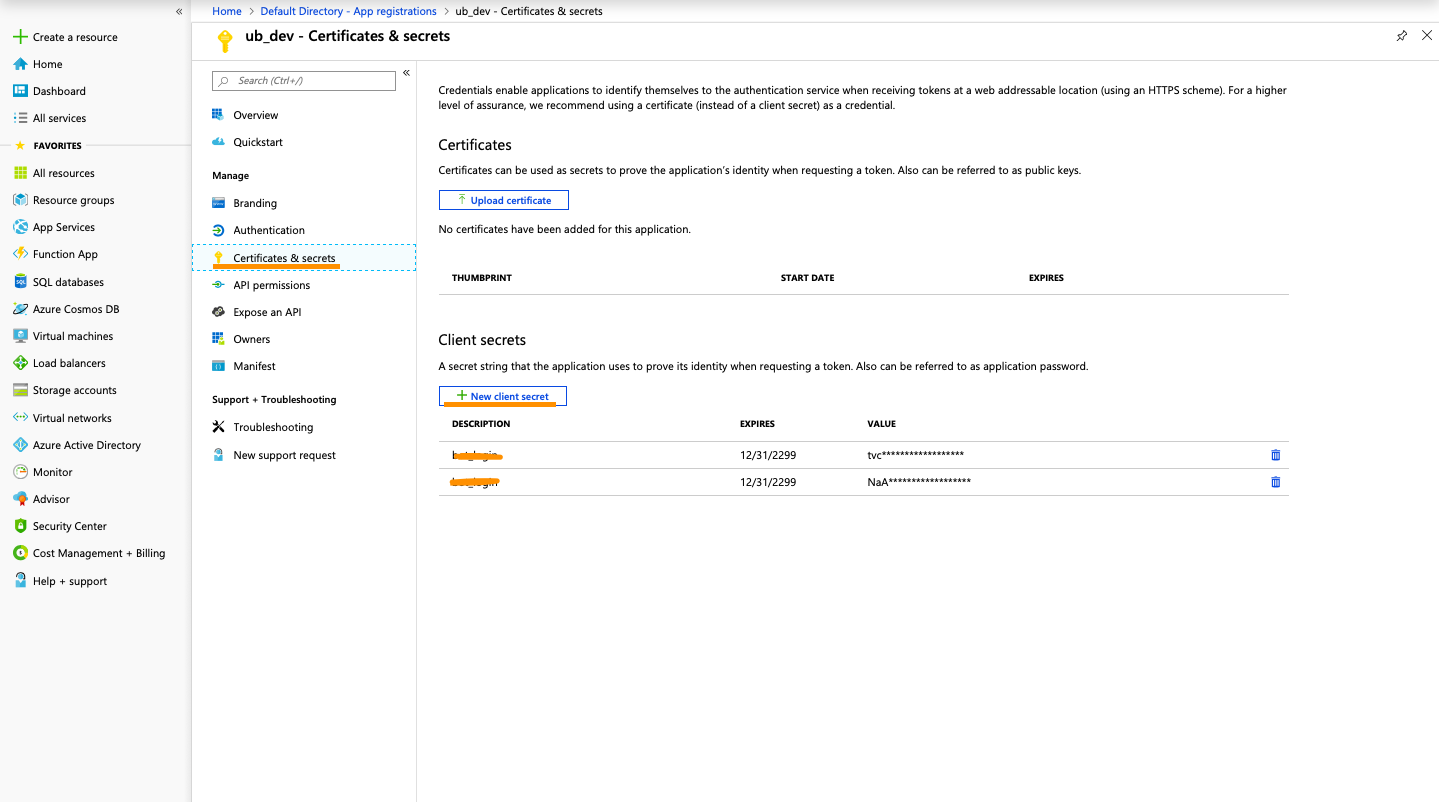Click the Azure Cosmos DB icon in sidebar

point(20,309)
